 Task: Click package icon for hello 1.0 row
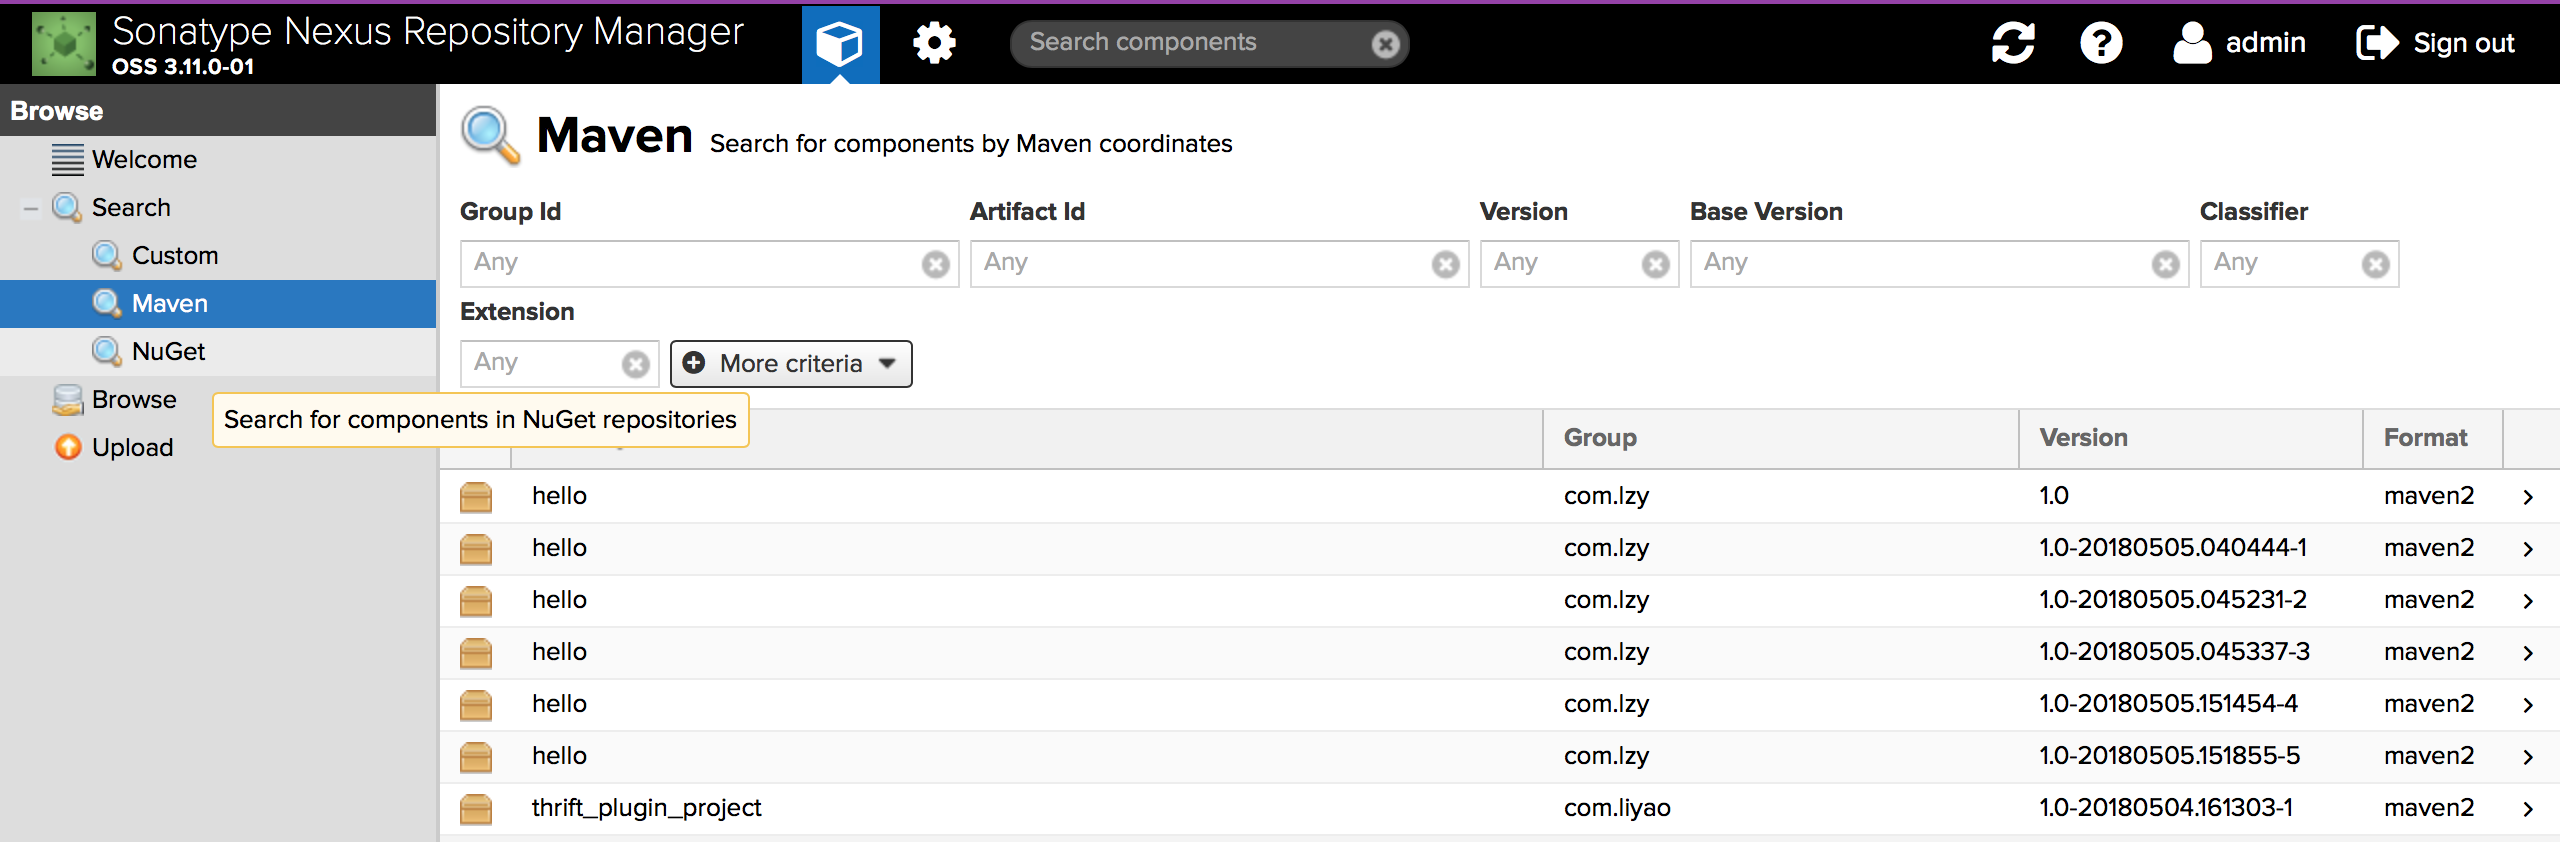[476, 497]
